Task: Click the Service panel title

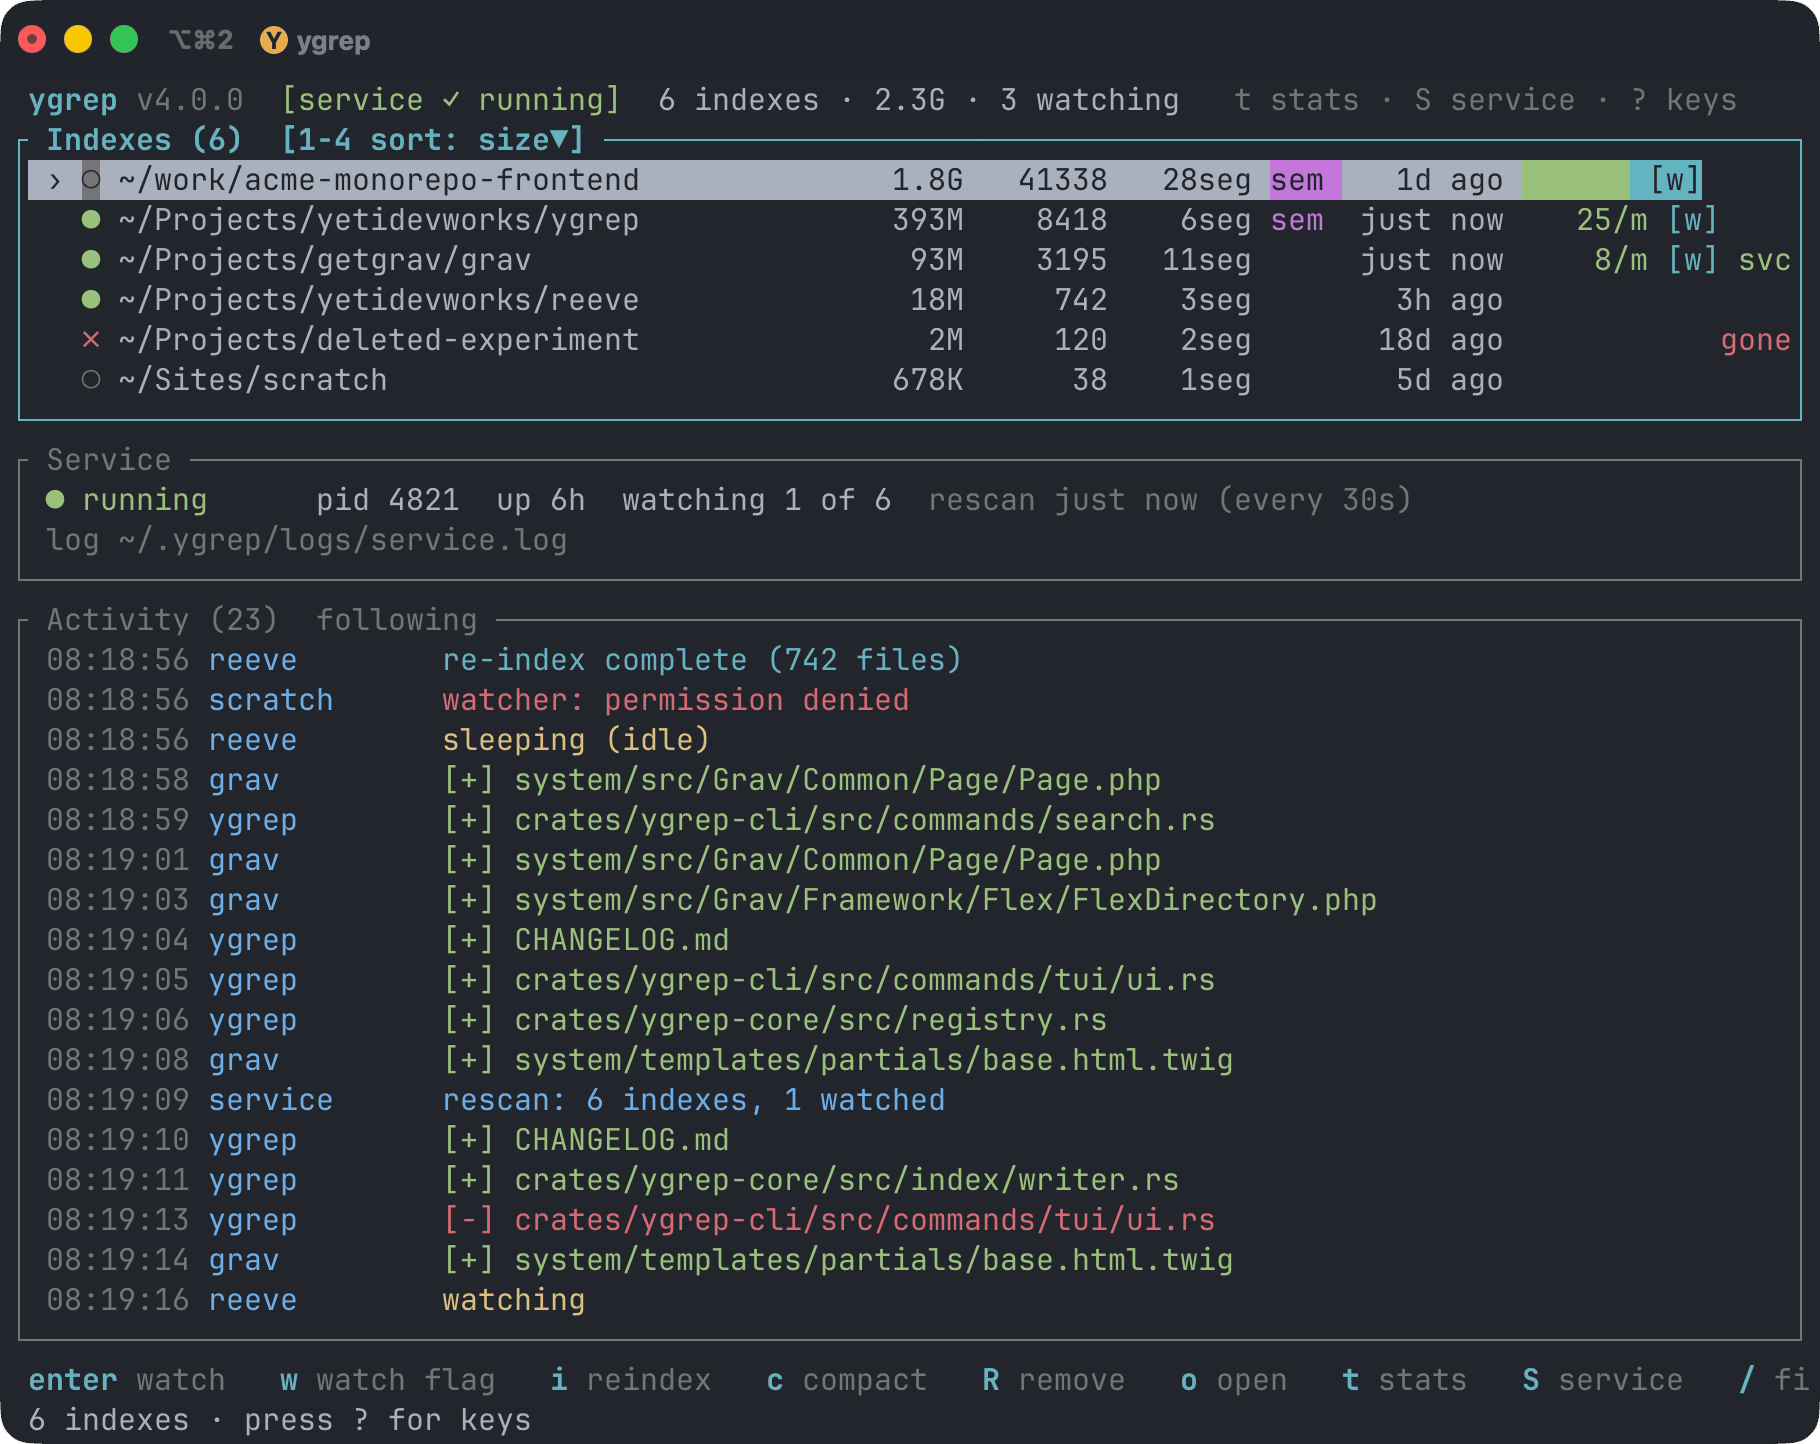Action: 109,460
